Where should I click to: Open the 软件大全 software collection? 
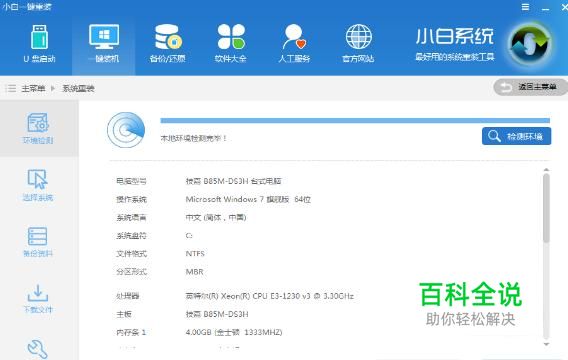coord(231,43)
